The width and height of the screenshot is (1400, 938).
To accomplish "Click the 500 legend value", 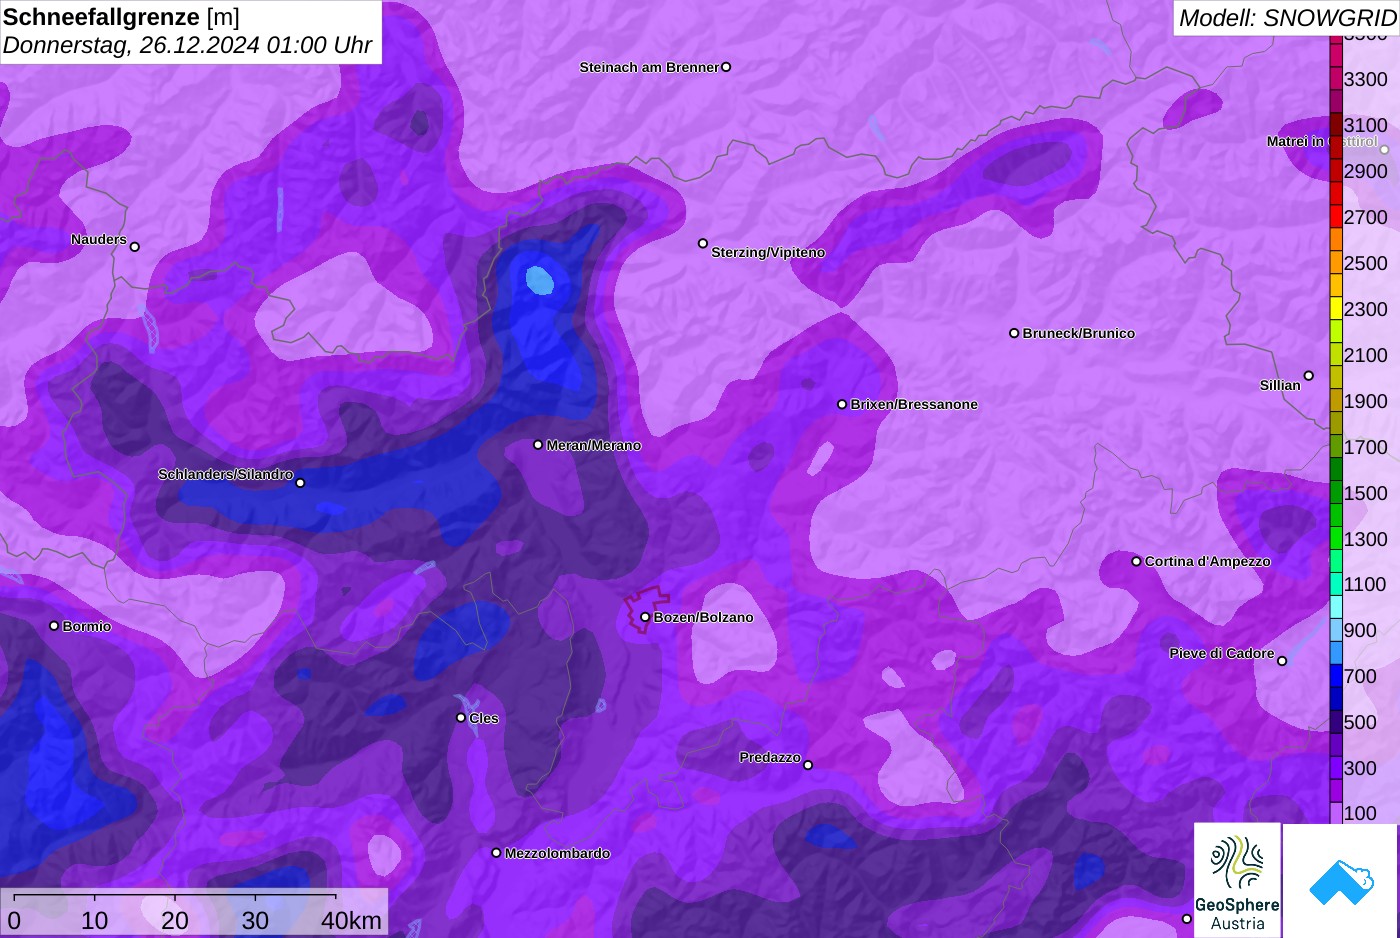I will (x=1360, y=722).
